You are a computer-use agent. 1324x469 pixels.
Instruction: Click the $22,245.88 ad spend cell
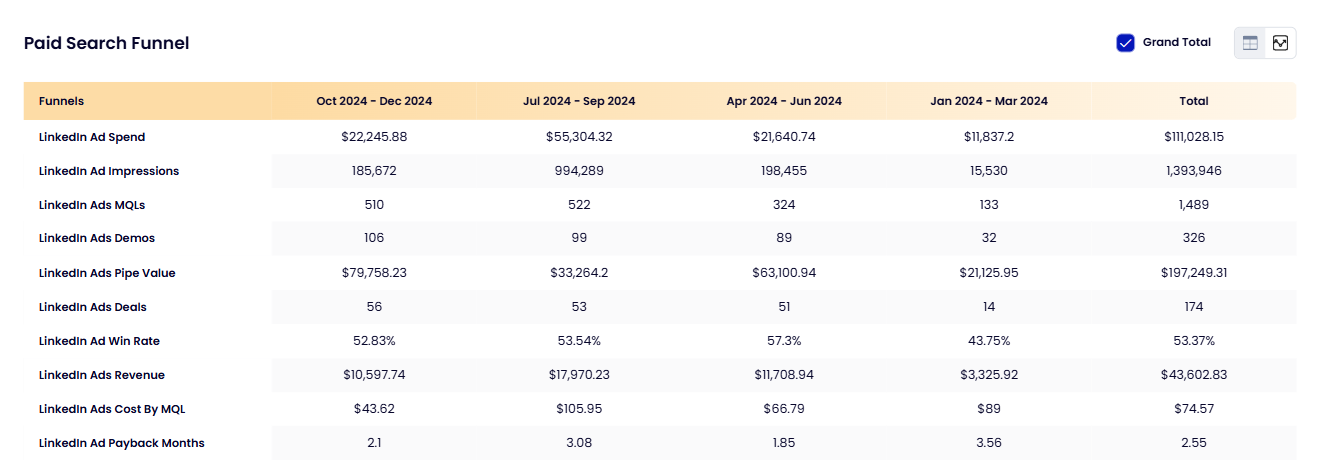tap(374, 137)
